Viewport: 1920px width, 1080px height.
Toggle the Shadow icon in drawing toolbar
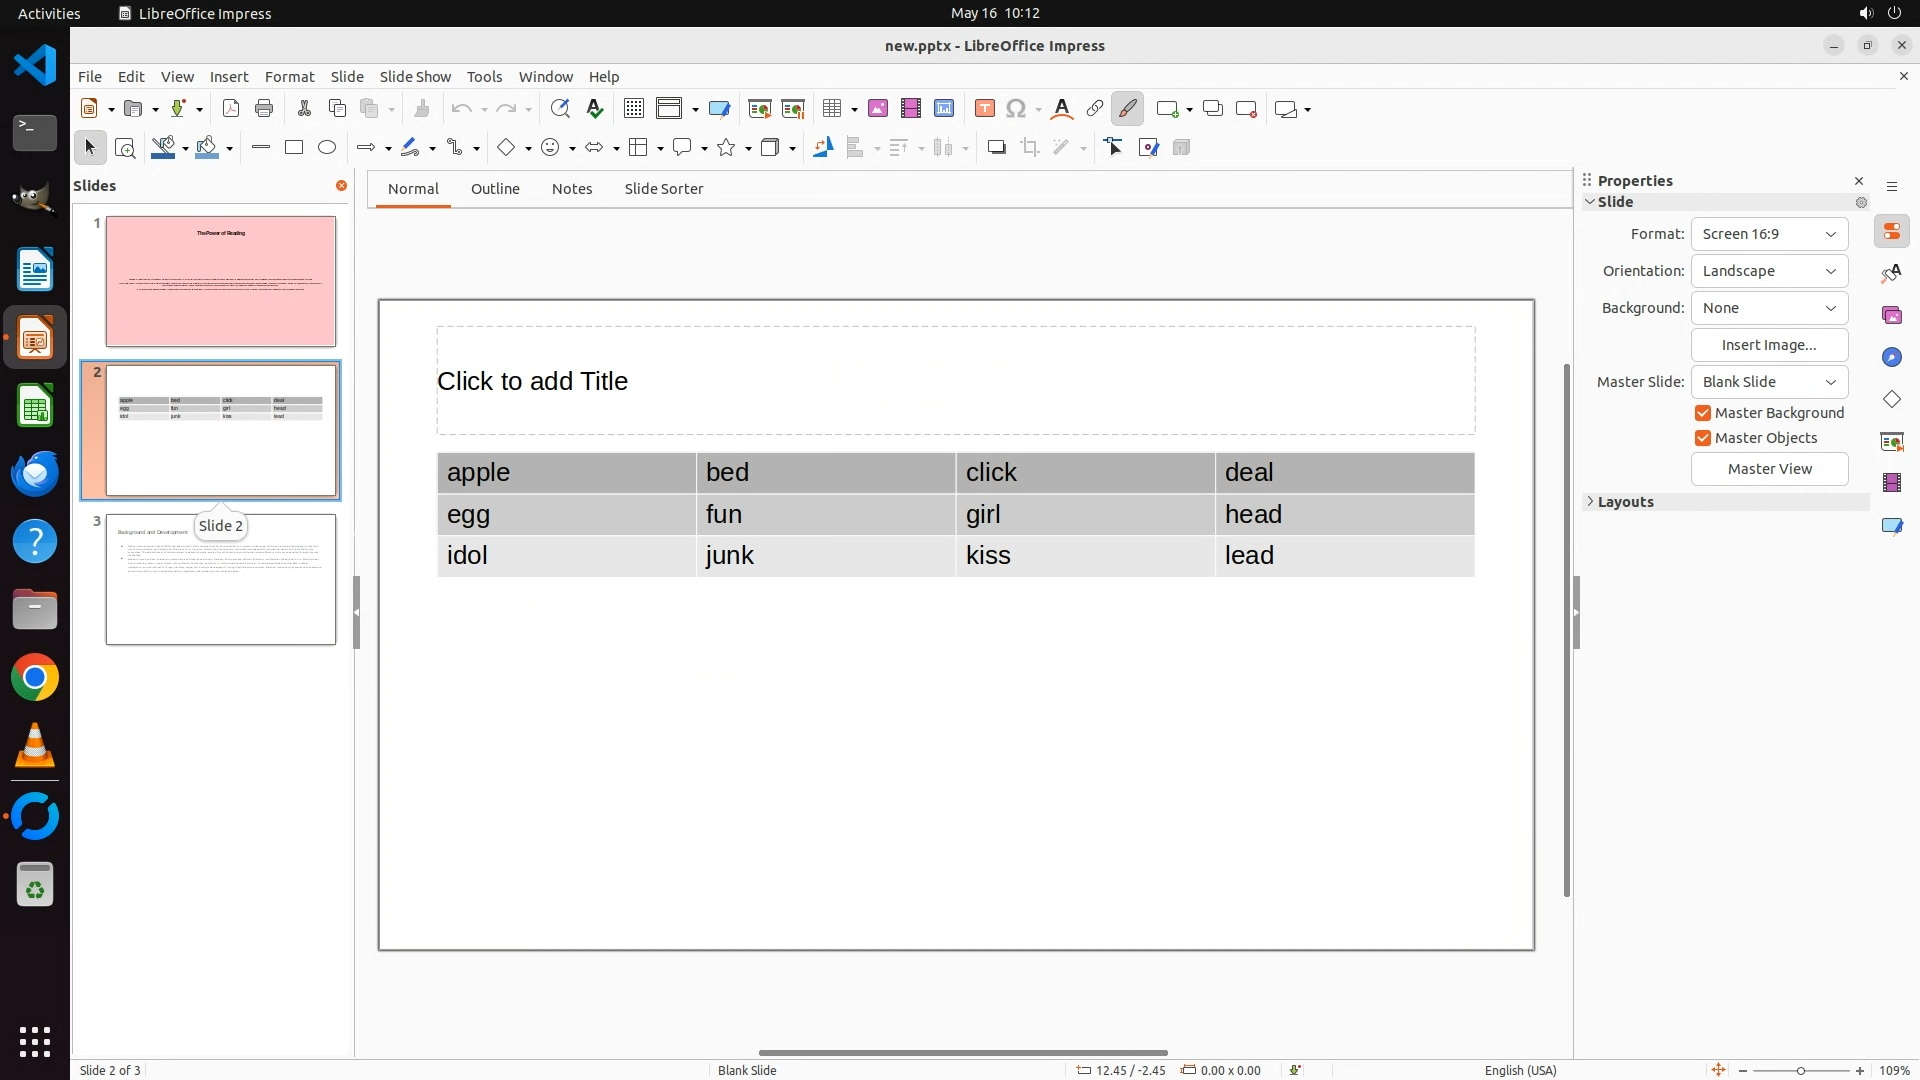[996, 148]
